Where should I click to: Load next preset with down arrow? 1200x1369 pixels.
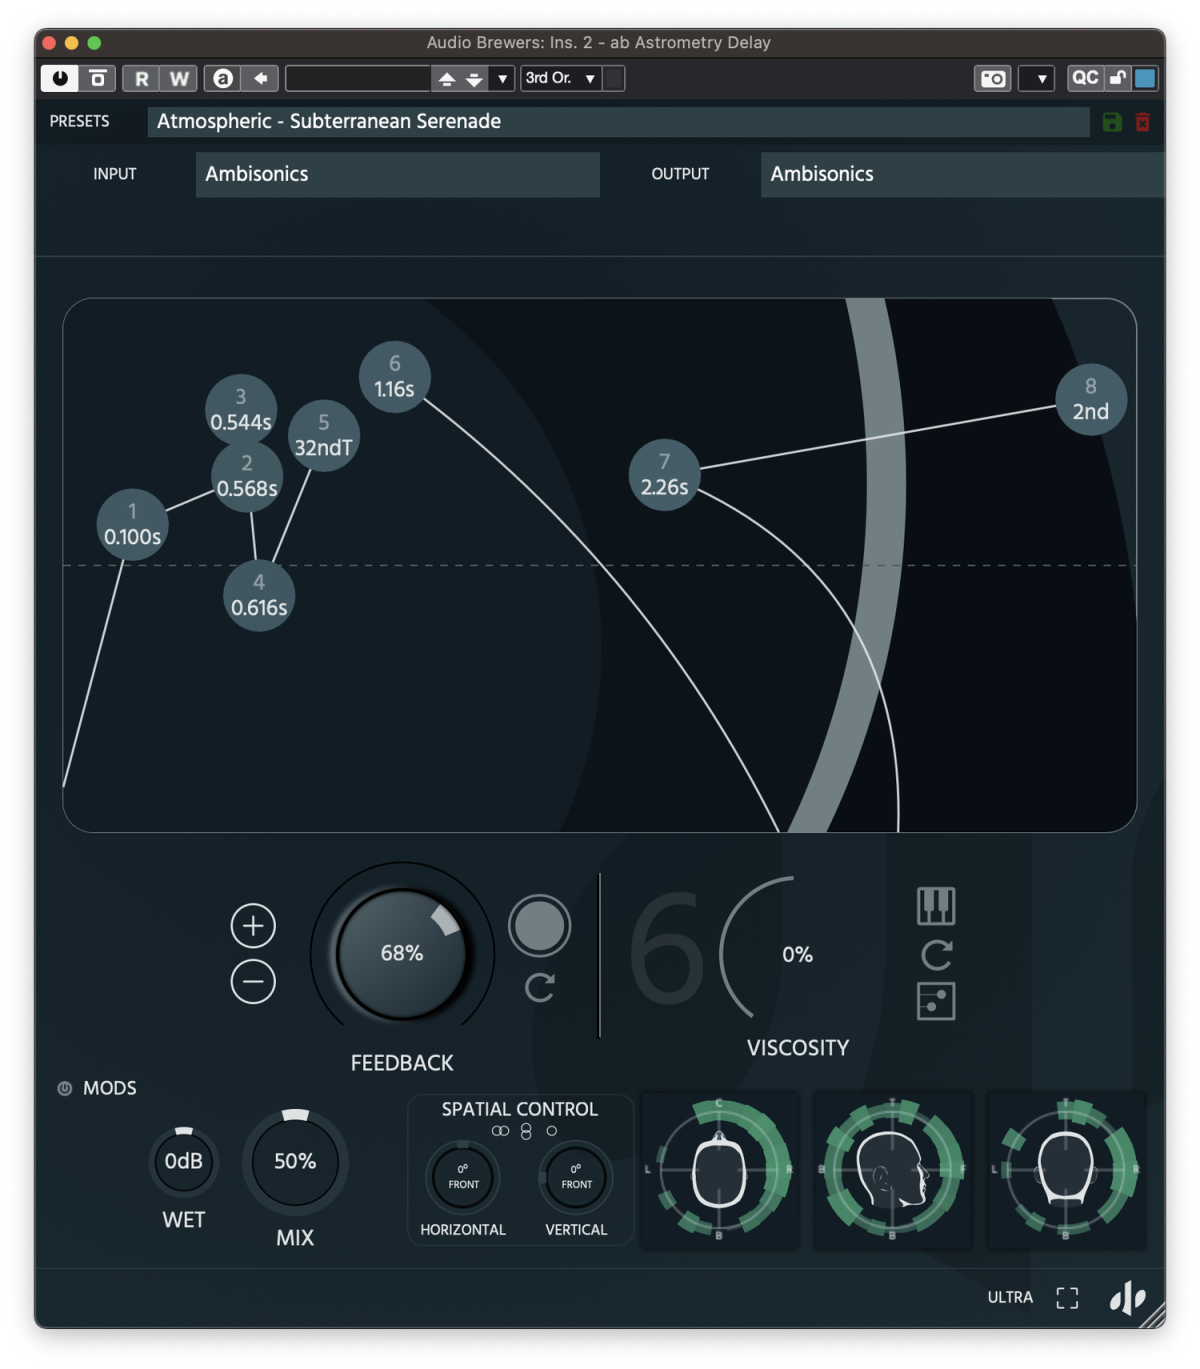point(474,78)
